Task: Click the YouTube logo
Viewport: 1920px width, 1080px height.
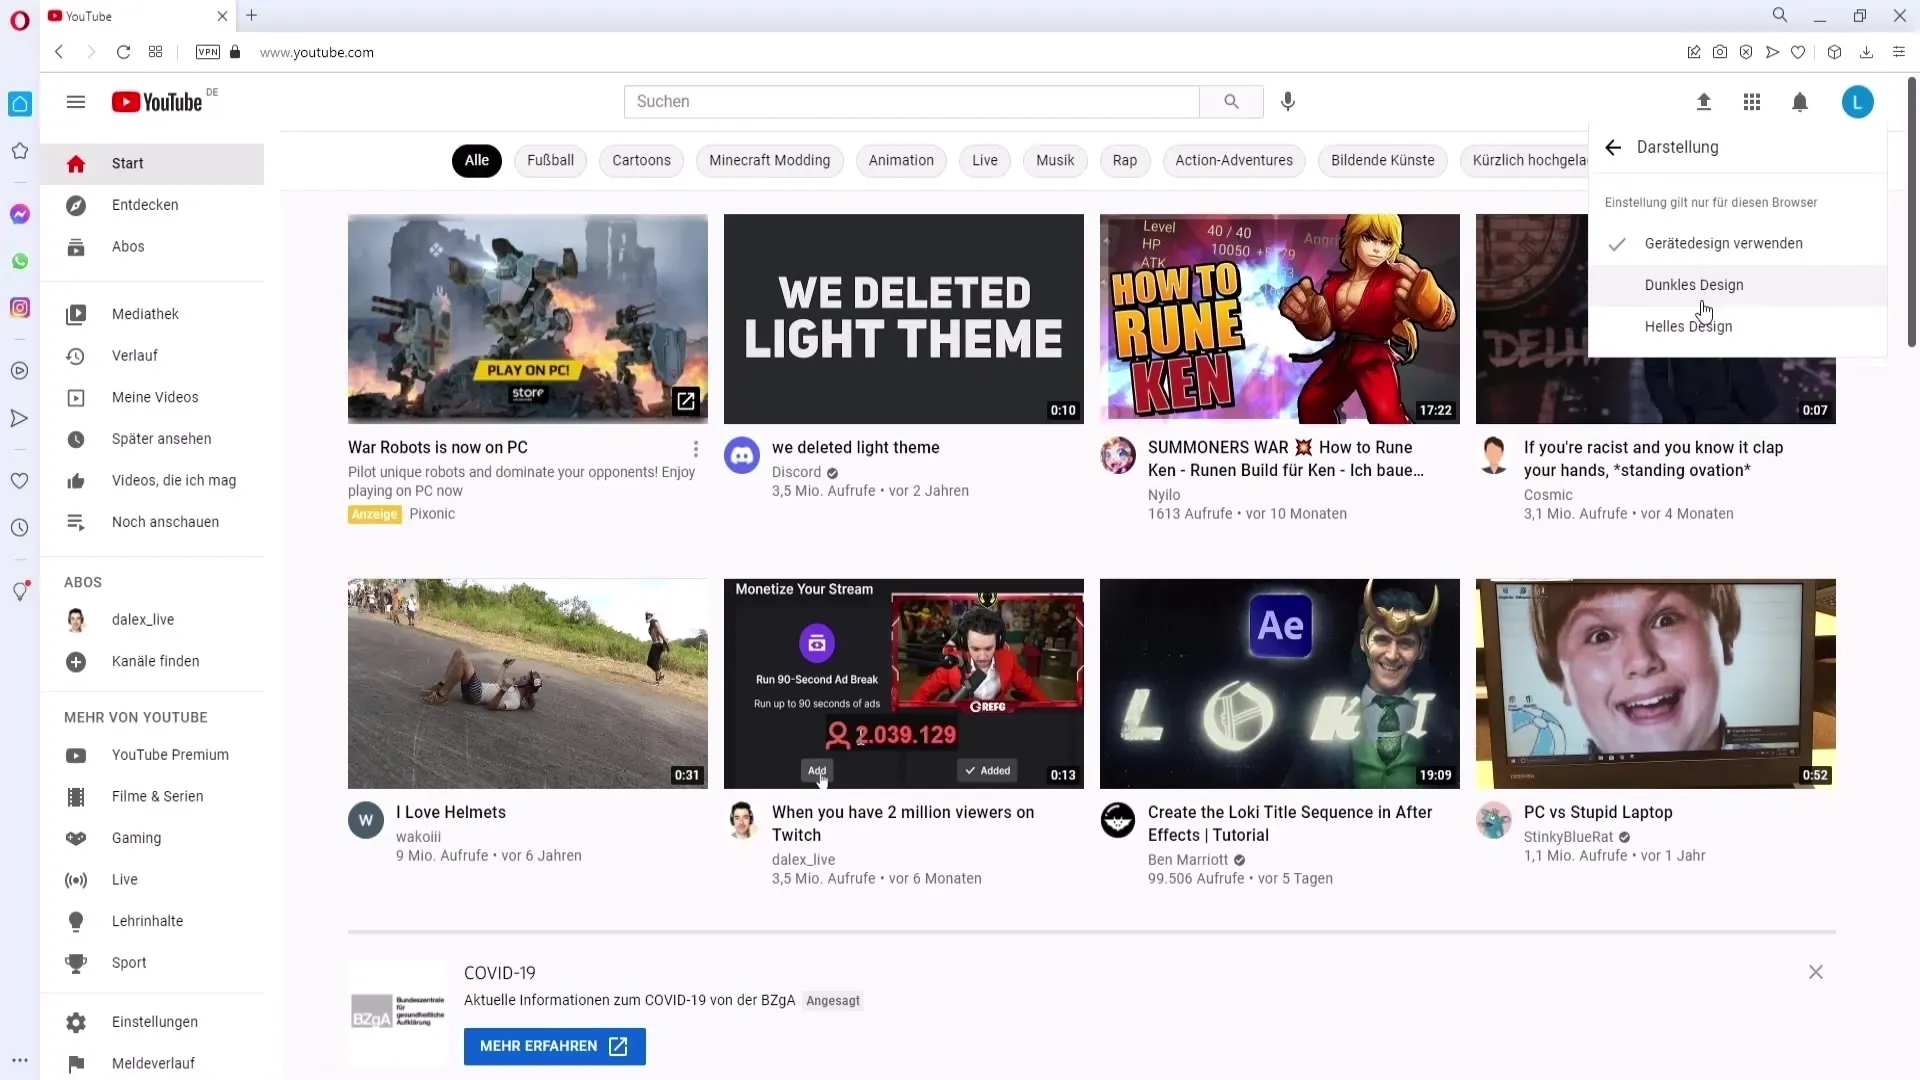Action: click(158, 102)
